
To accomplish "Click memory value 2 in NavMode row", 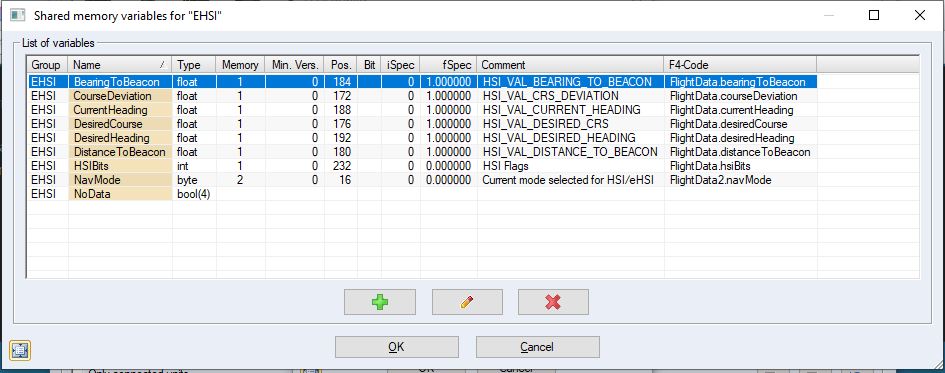I will point(240,180).
